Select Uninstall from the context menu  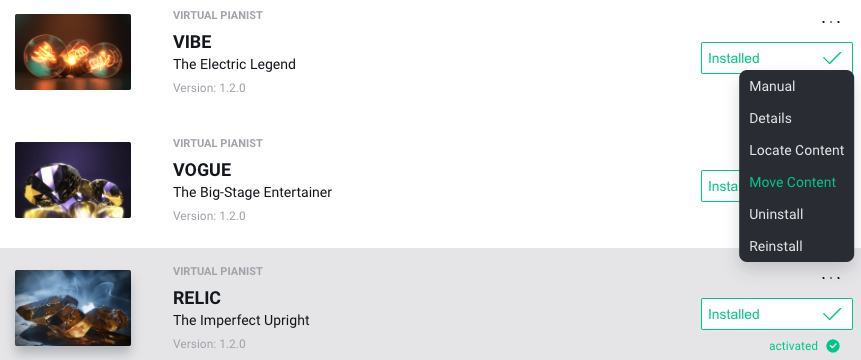pos(776,213)
